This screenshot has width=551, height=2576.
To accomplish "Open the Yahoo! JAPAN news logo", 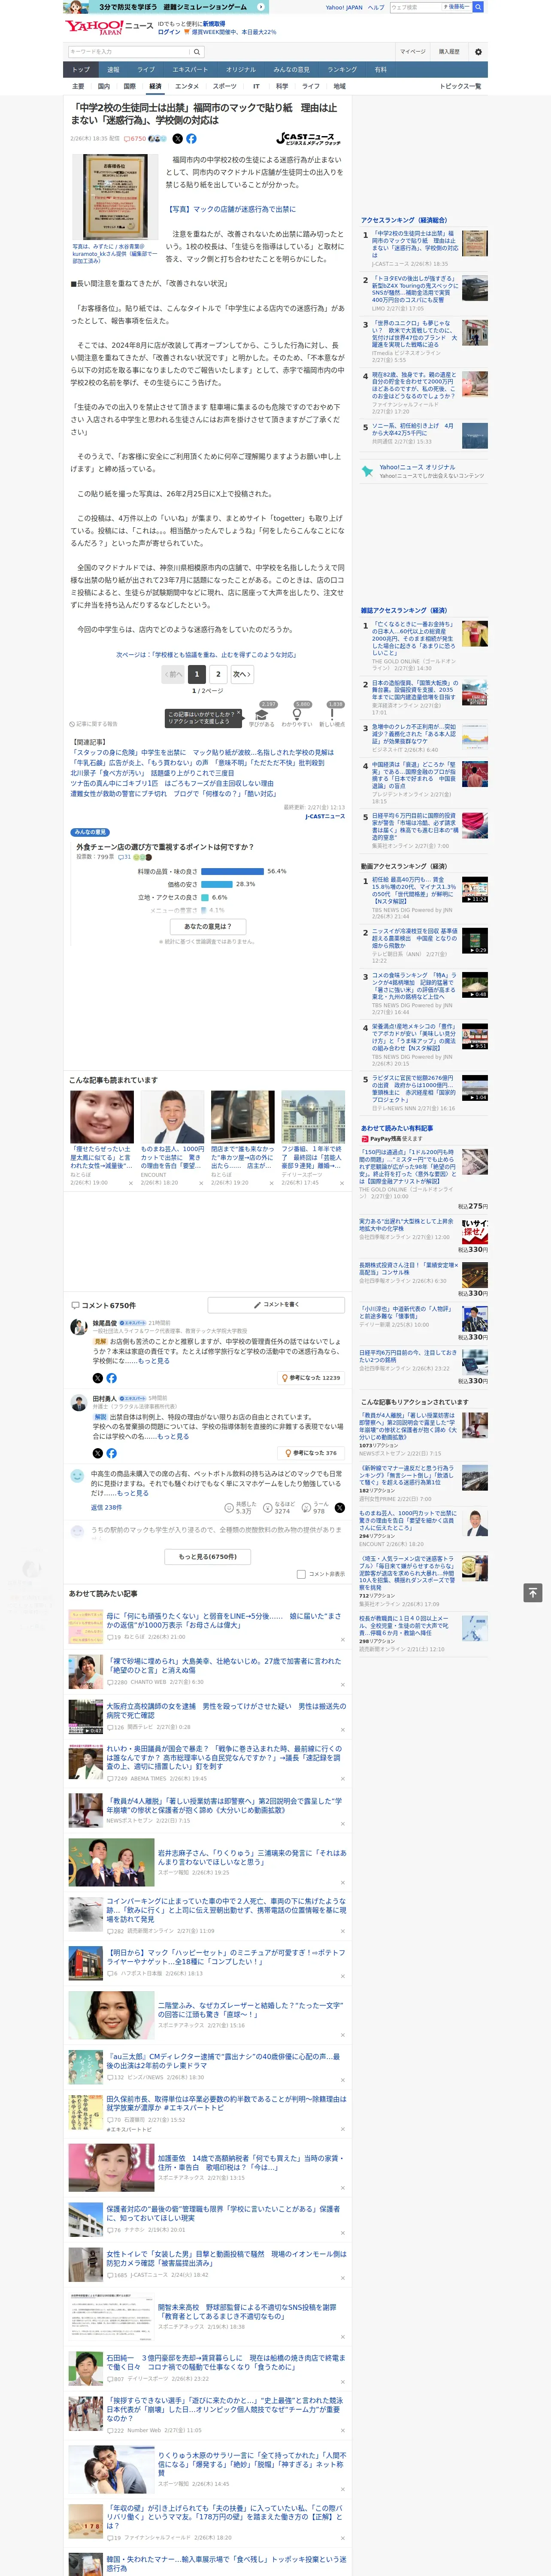I will [109, 27].
